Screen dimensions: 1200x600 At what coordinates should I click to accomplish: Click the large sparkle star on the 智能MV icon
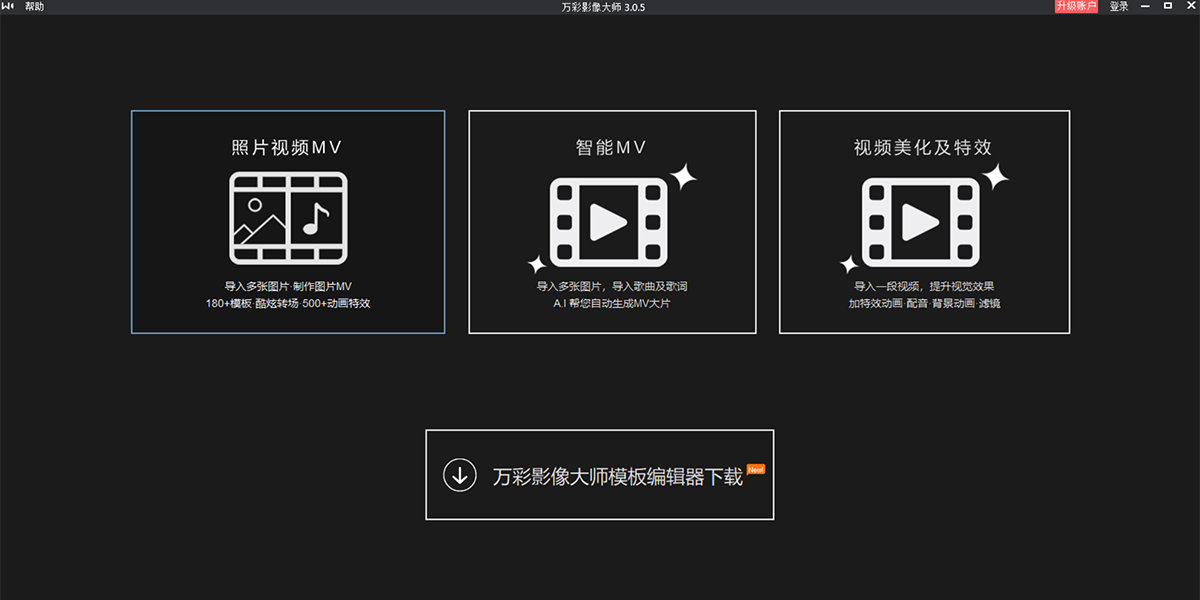pos(683,177)
